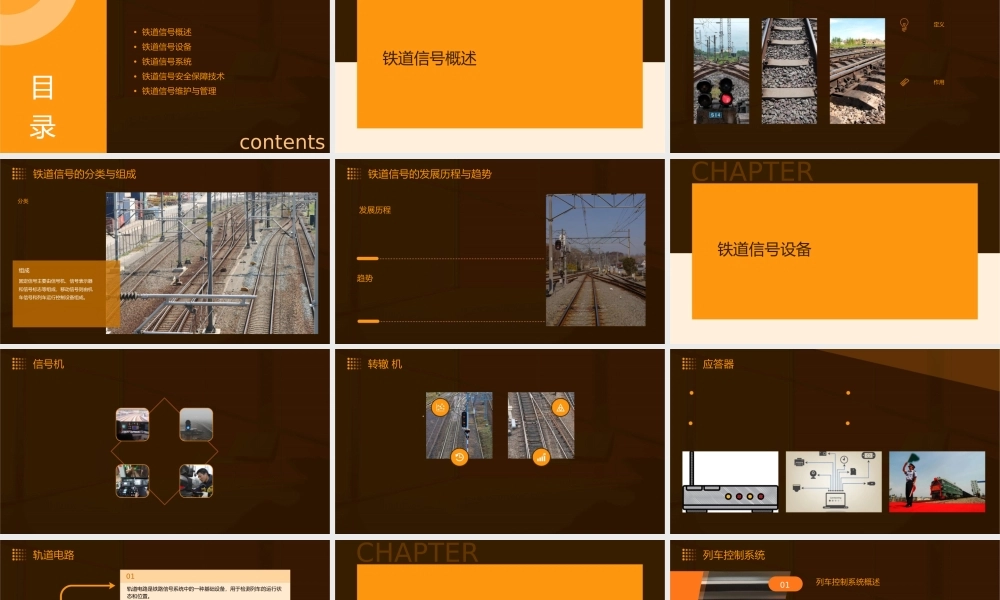
Task: Click the railway sleepers close-up photo
Action: click(789, 71)
